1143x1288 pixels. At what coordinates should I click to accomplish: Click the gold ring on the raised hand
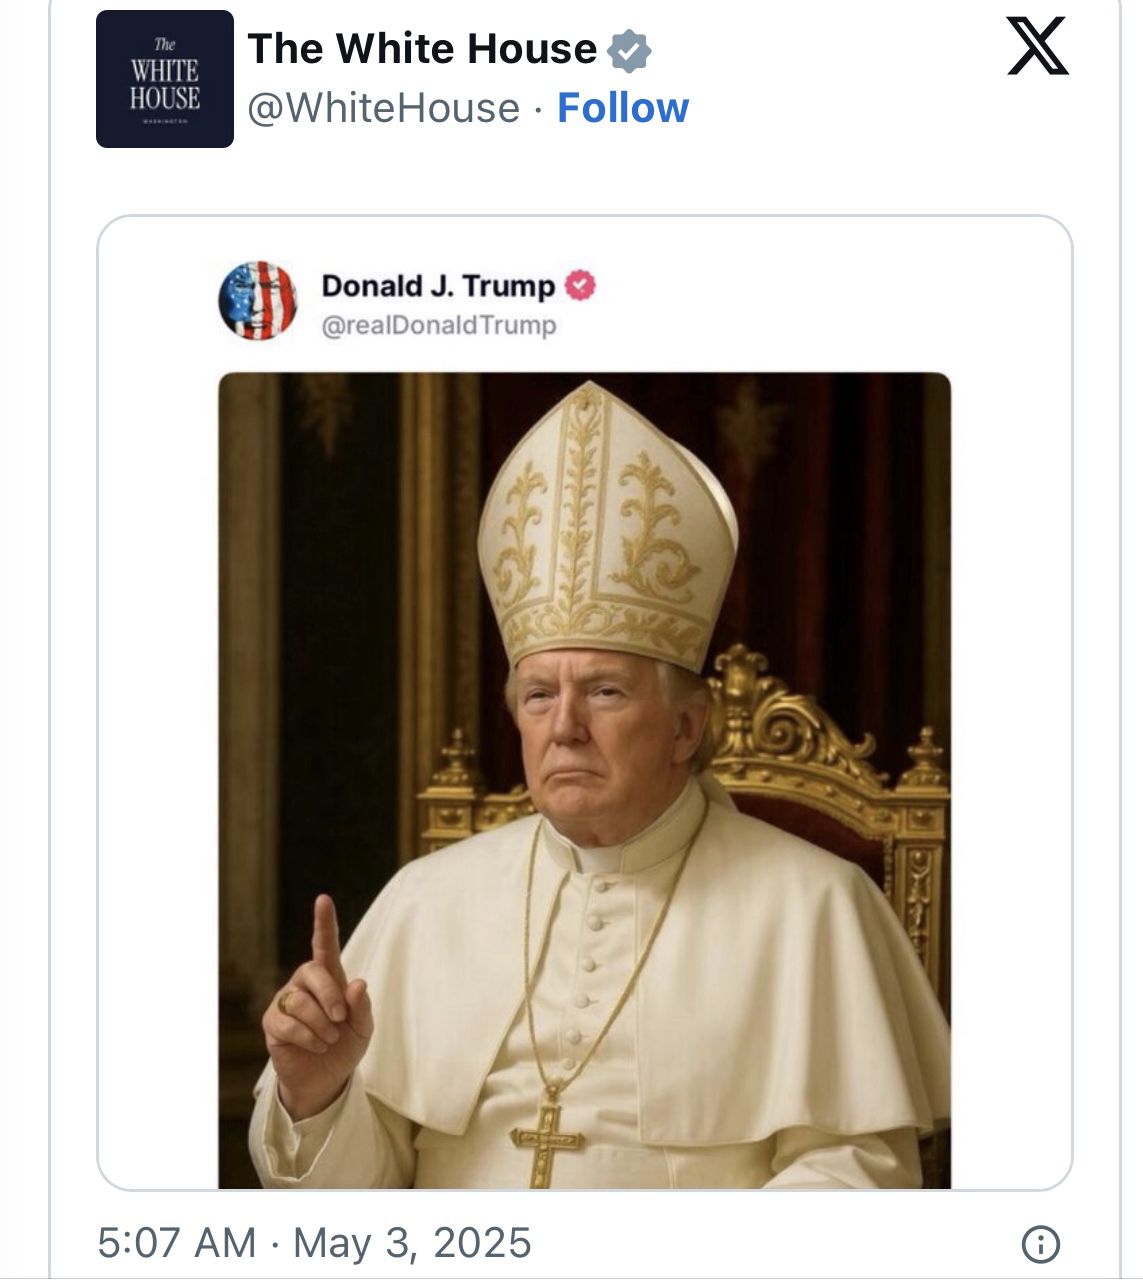point(288,1001)
